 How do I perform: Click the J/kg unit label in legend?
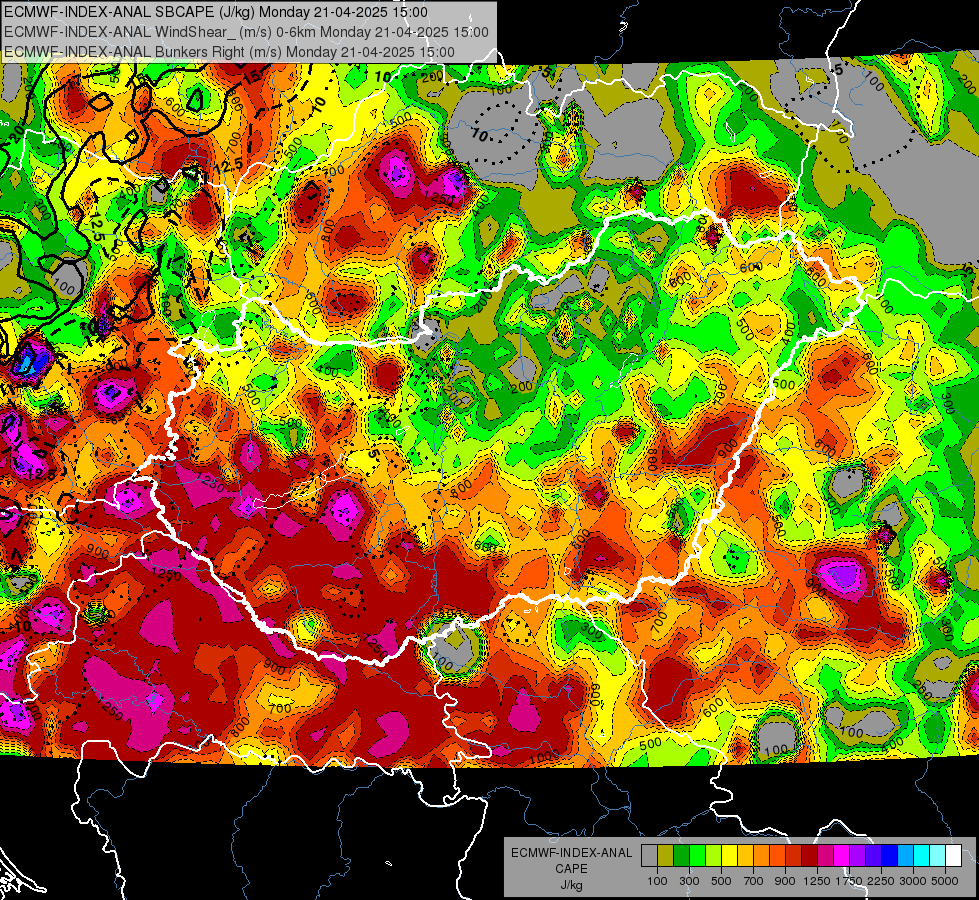point(571,885)
